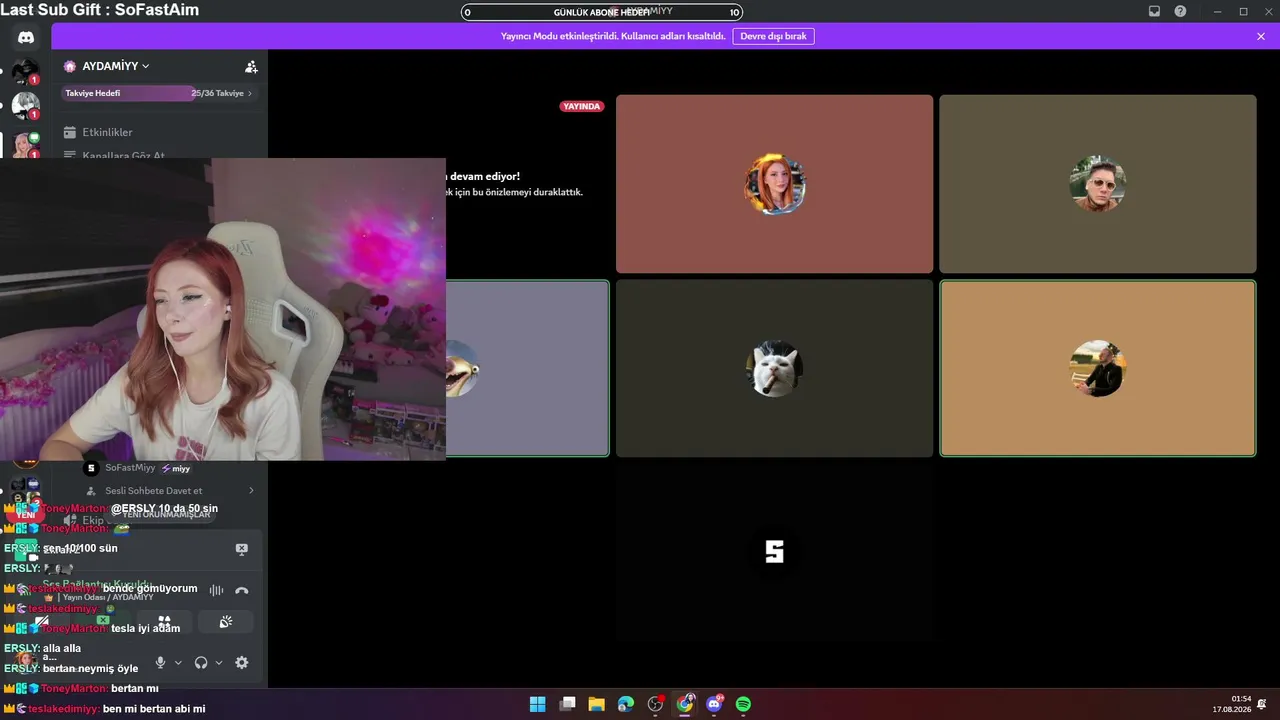Switch to Chrome on the taskbar

pyautogui.click(x=685, y=704)
